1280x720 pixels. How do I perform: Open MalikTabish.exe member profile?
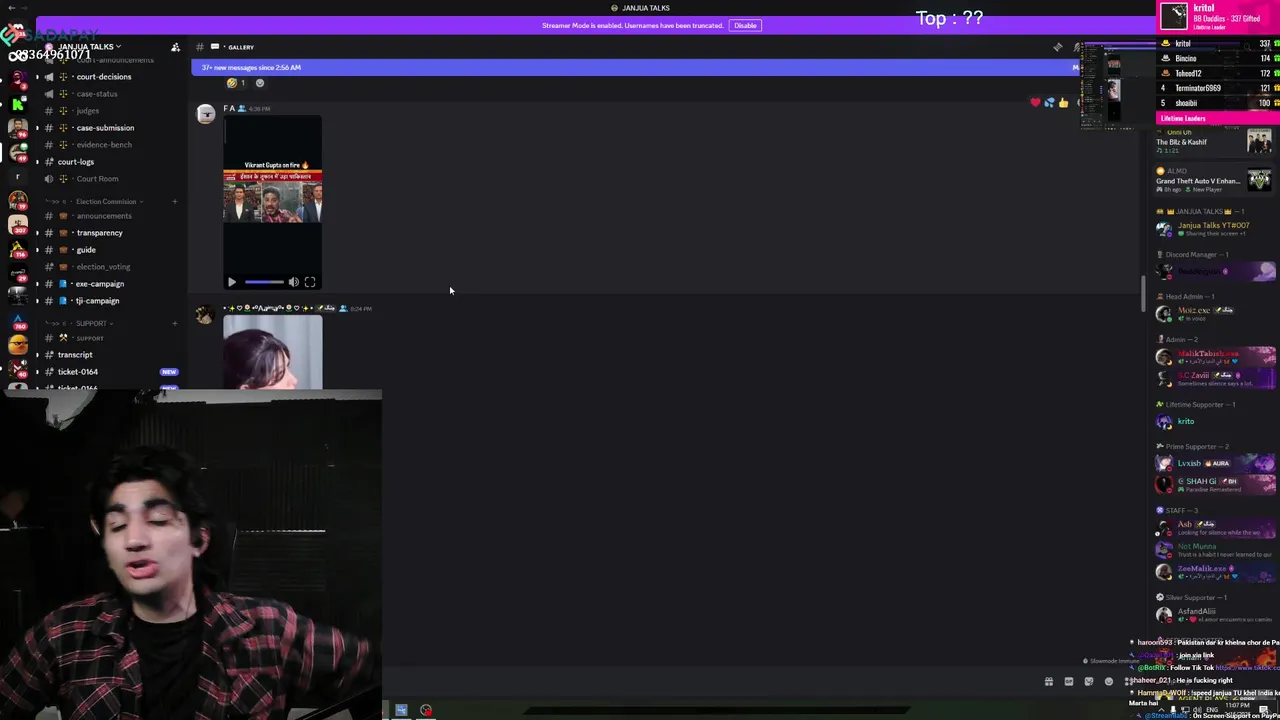coord(1213,356)
